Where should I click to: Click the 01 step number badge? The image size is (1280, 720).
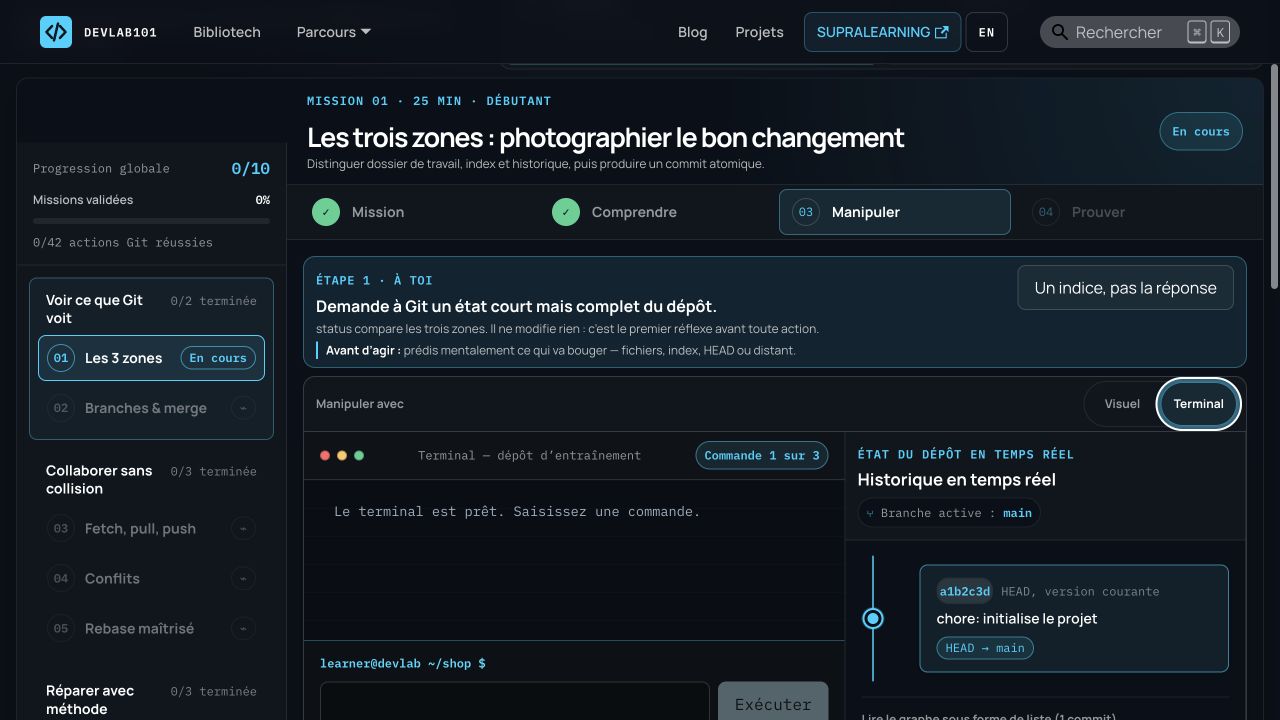click(x=61, y=358)
